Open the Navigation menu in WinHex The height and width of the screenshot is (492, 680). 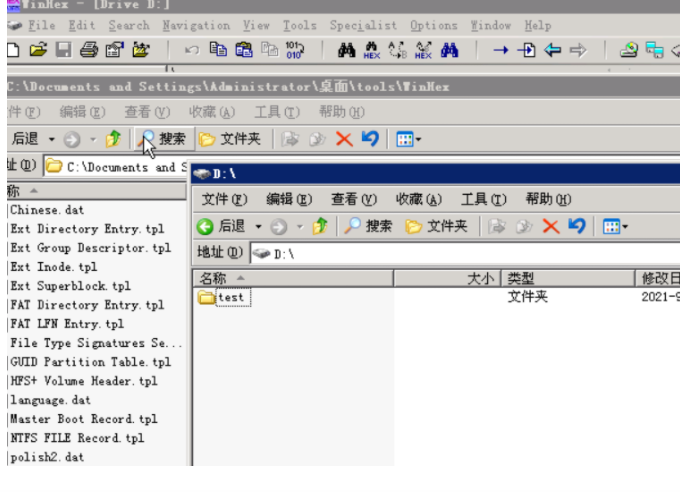click(x=196, y=26)
